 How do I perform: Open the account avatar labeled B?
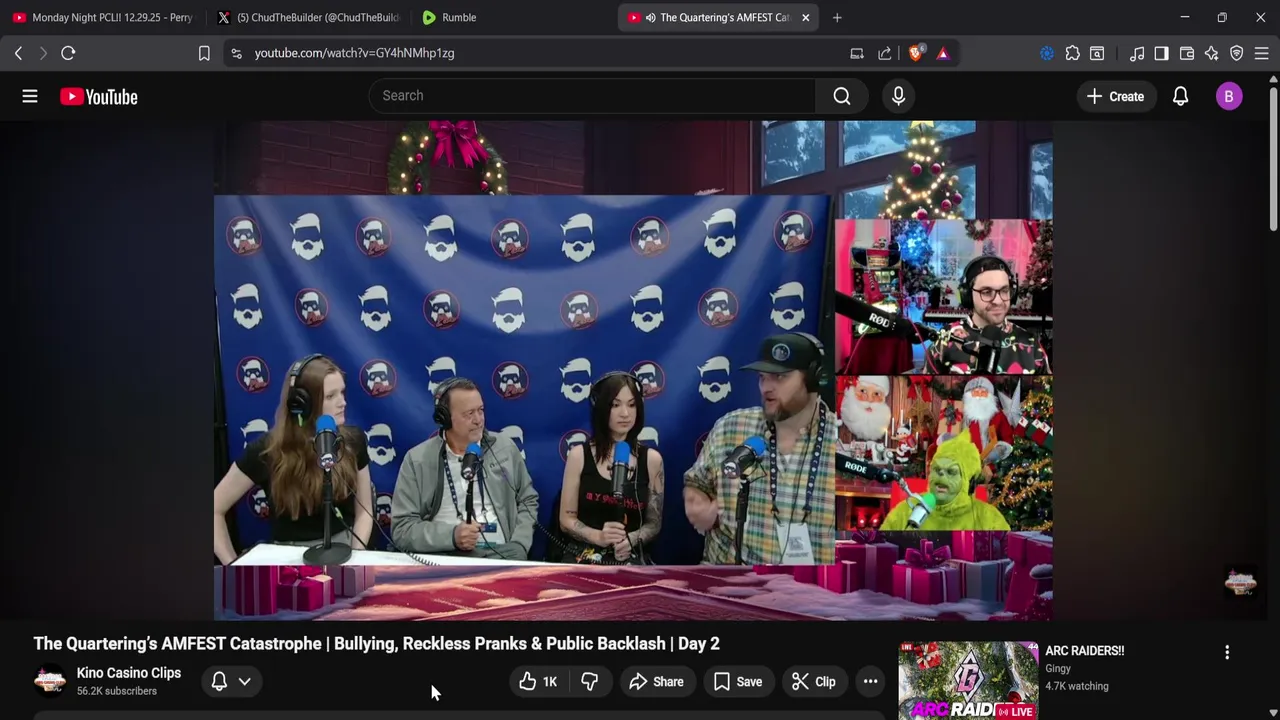pos(1229,96)
